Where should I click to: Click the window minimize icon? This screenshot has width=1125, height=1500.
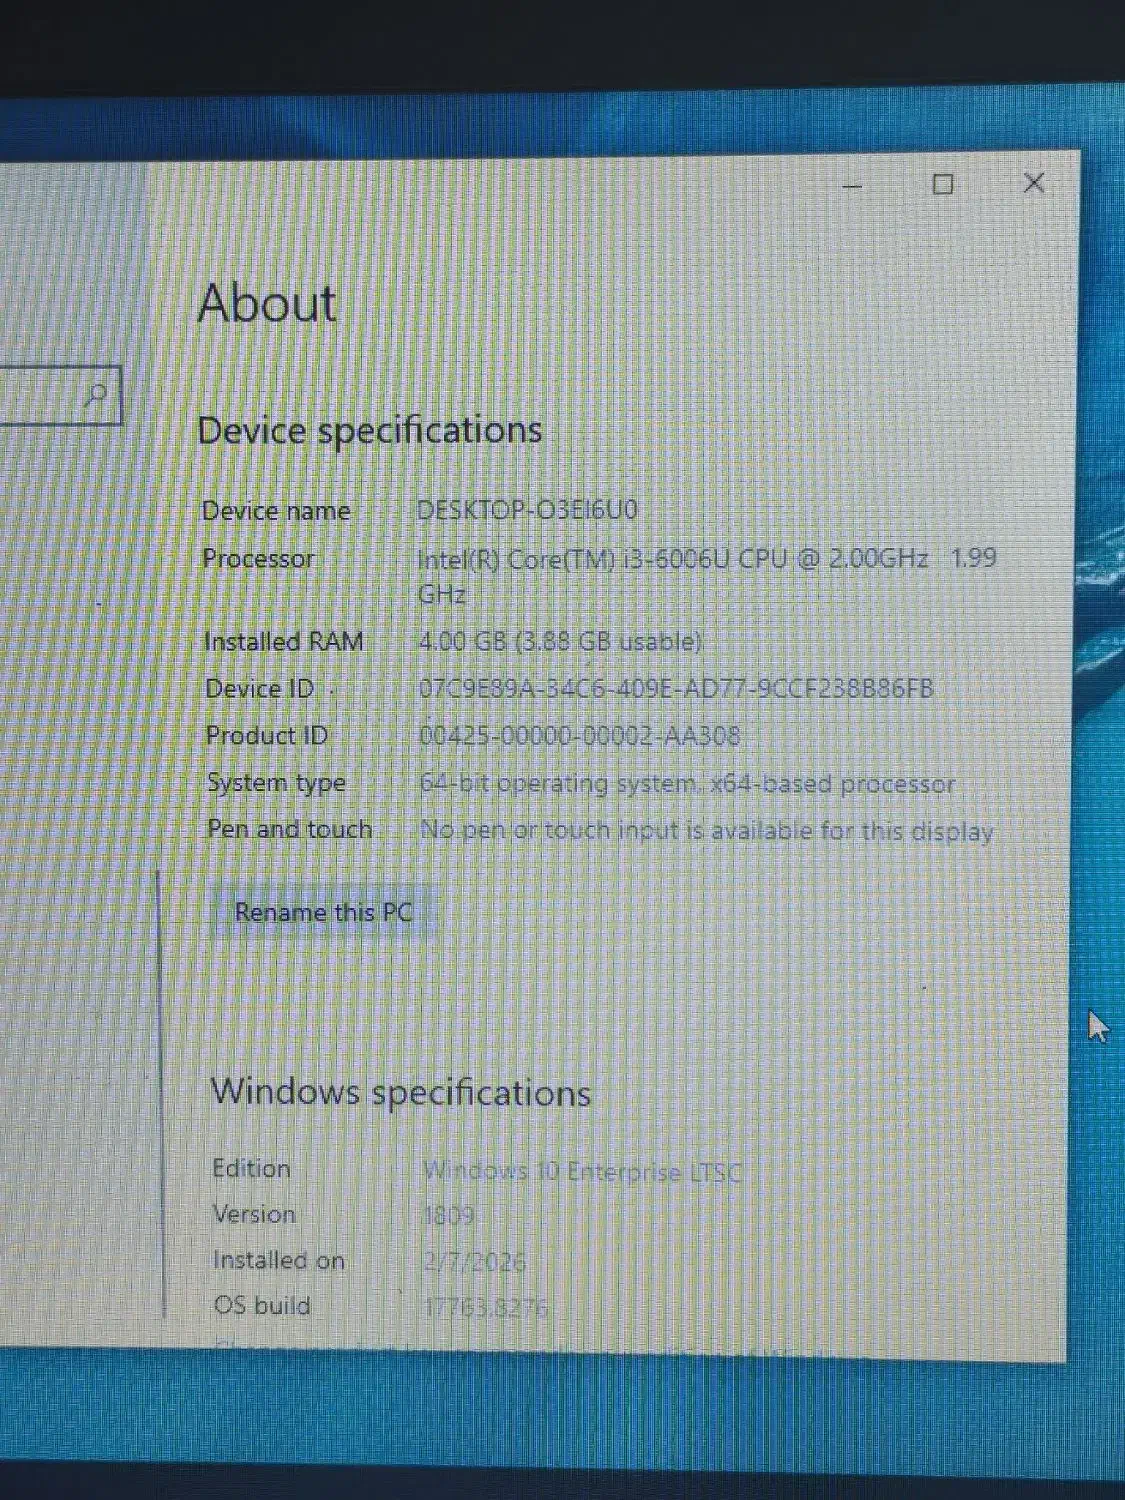tap(850, 185)
